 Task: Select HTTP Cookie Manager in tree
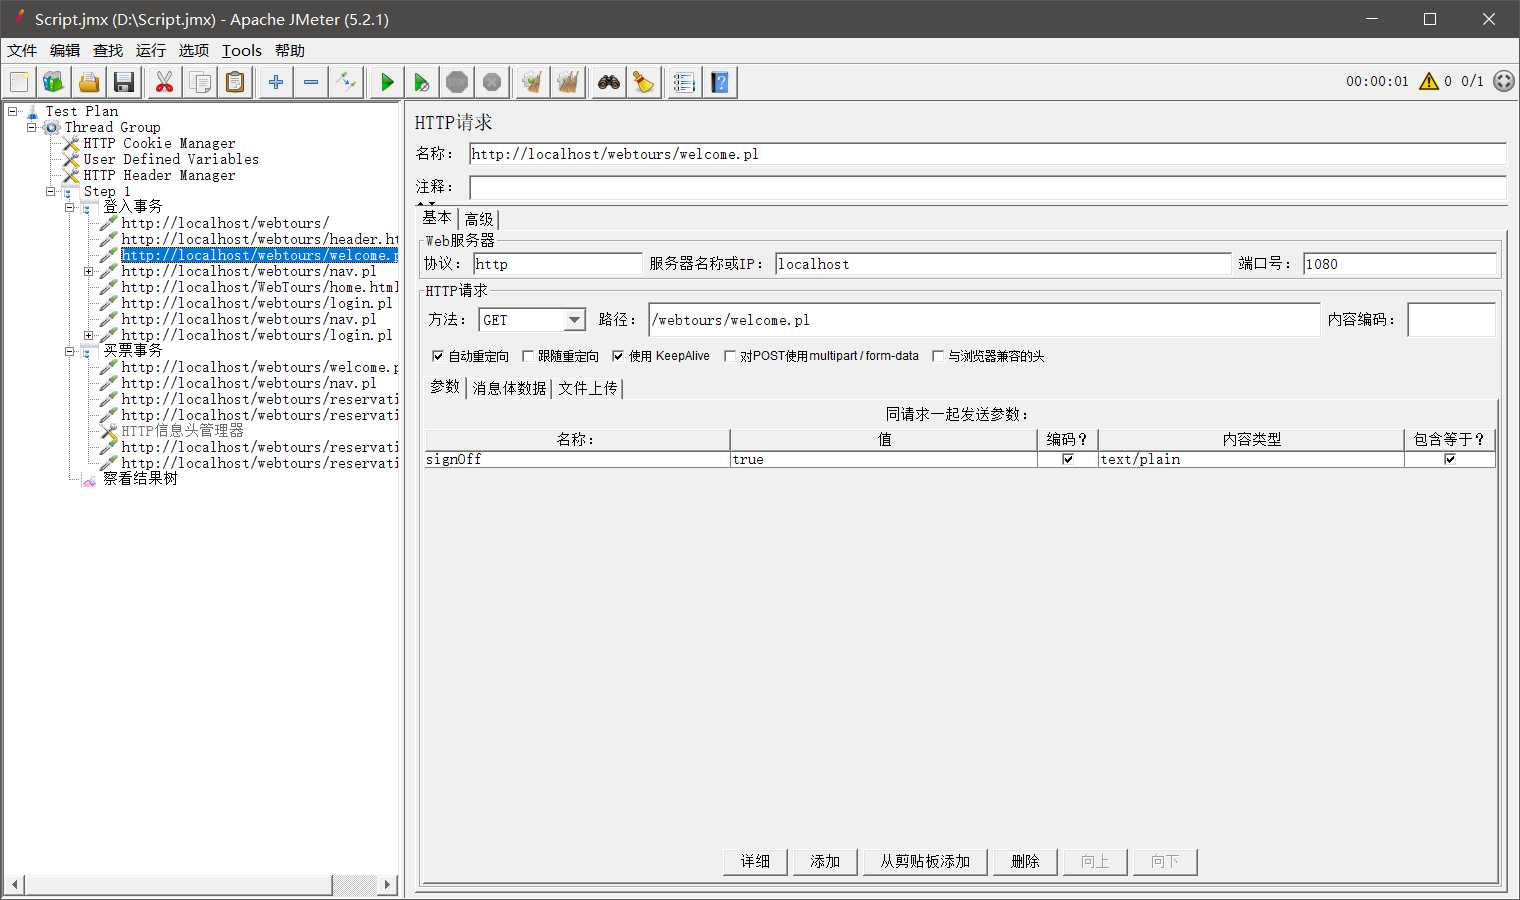tap(159, 143)
